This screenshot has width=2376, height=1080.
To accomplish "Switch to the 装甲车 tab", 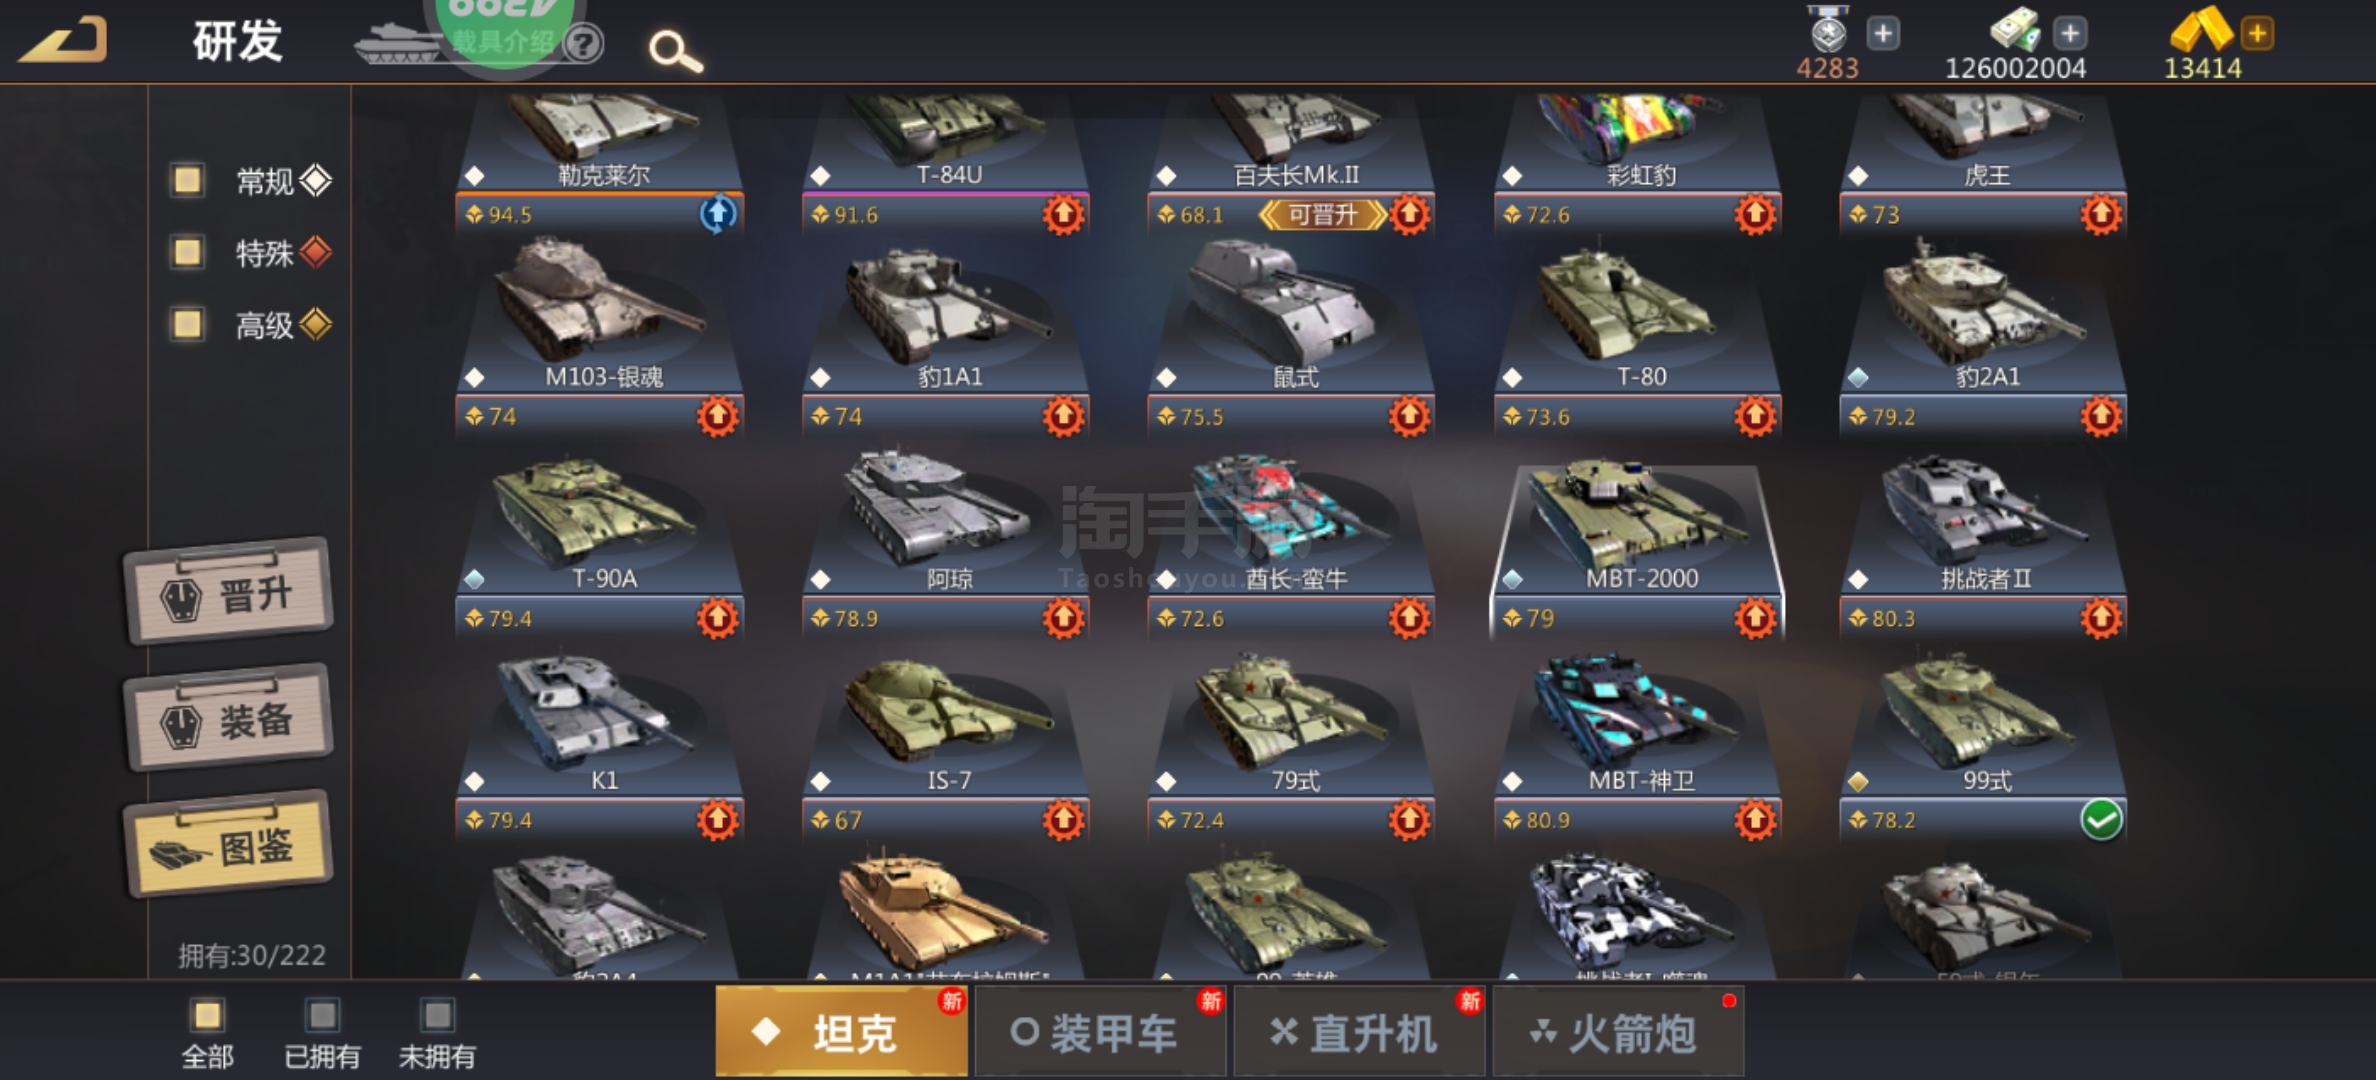I will point(1100,1032).
